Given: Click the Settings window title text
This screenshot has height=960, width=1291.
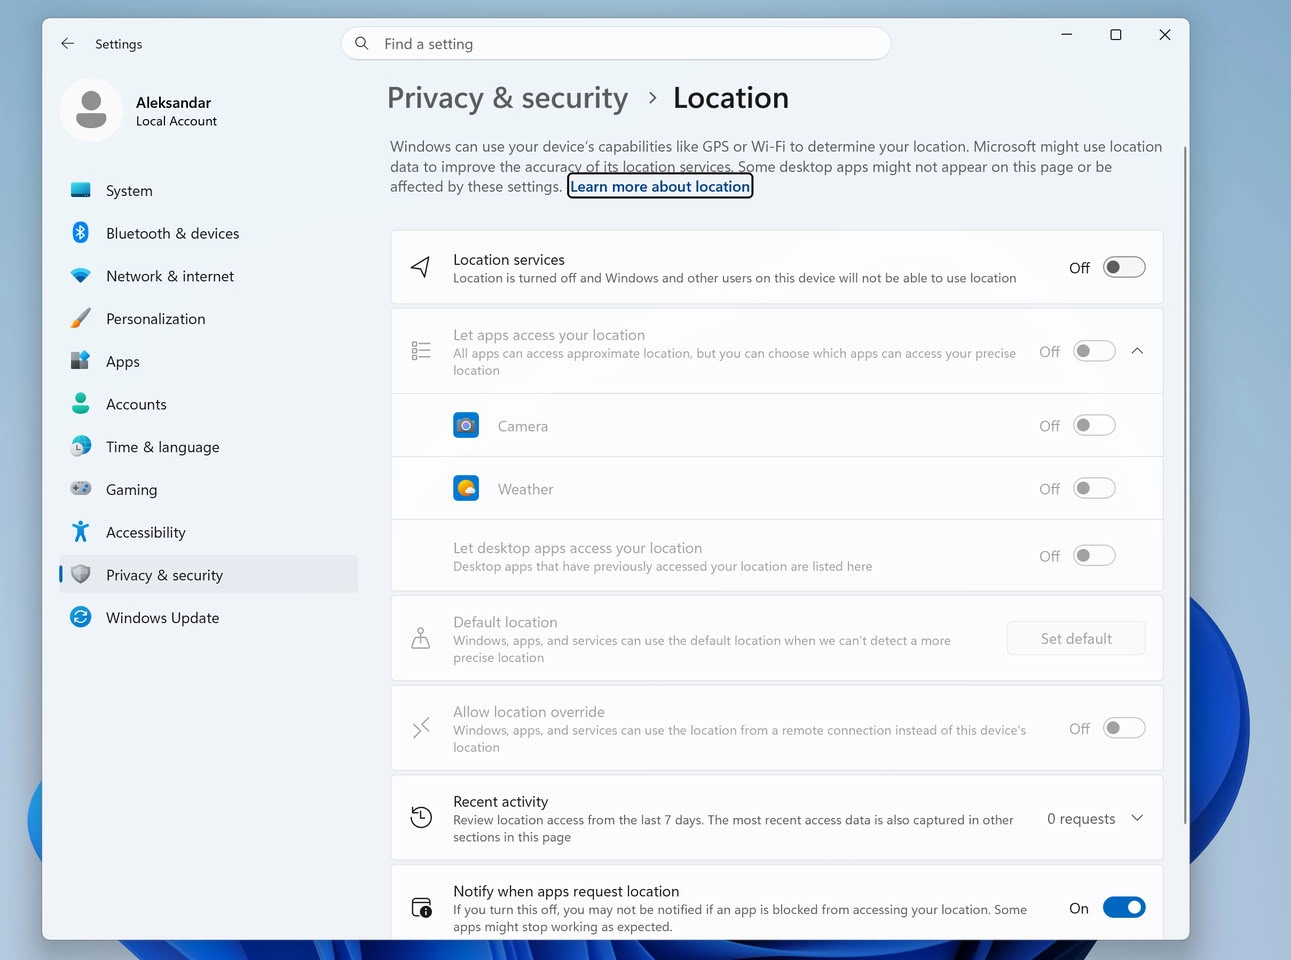Looking at the screenshot, I should coord(118,44).
